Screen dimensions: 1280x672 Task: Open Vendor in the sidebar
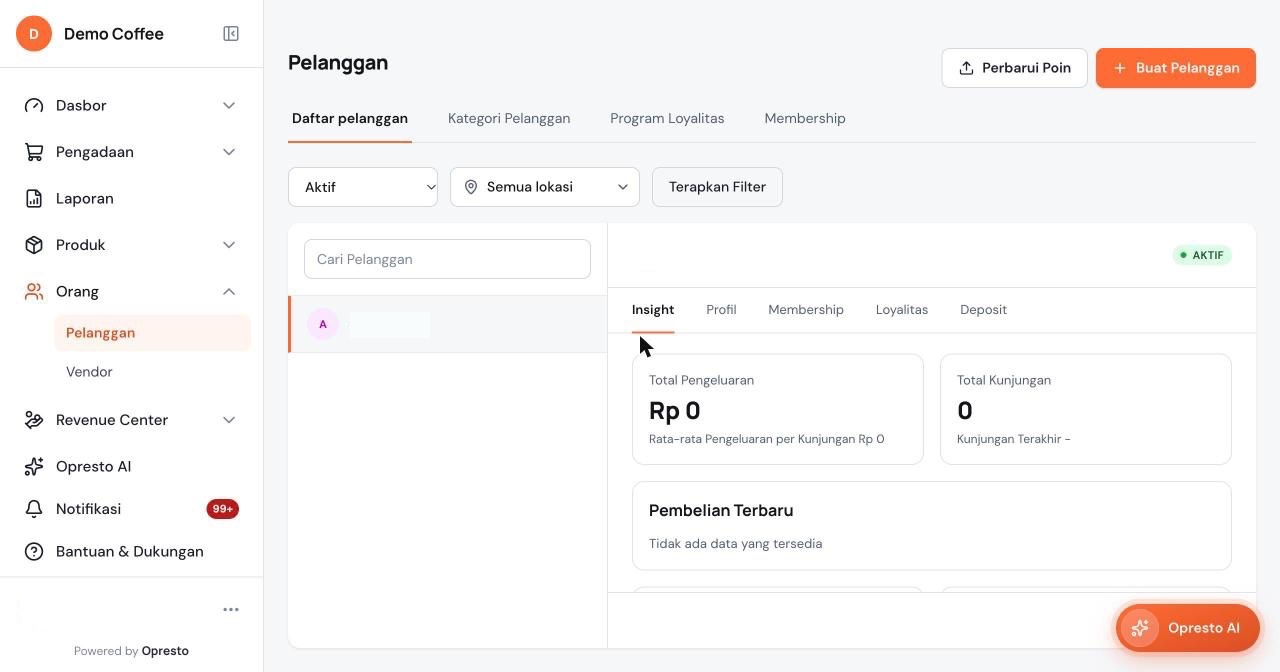[x=152, y=372]
